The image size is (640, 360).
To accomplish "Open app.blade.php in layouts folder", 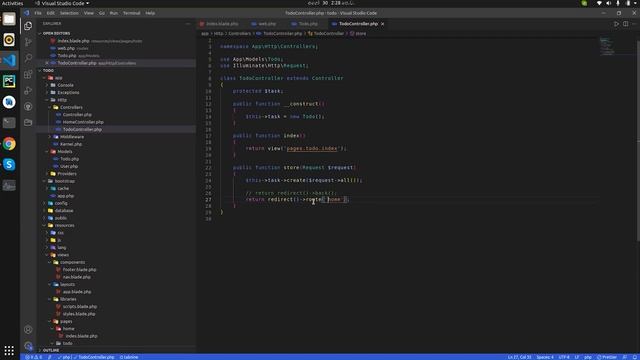I will pyautogui.click(x=77, y=291).
